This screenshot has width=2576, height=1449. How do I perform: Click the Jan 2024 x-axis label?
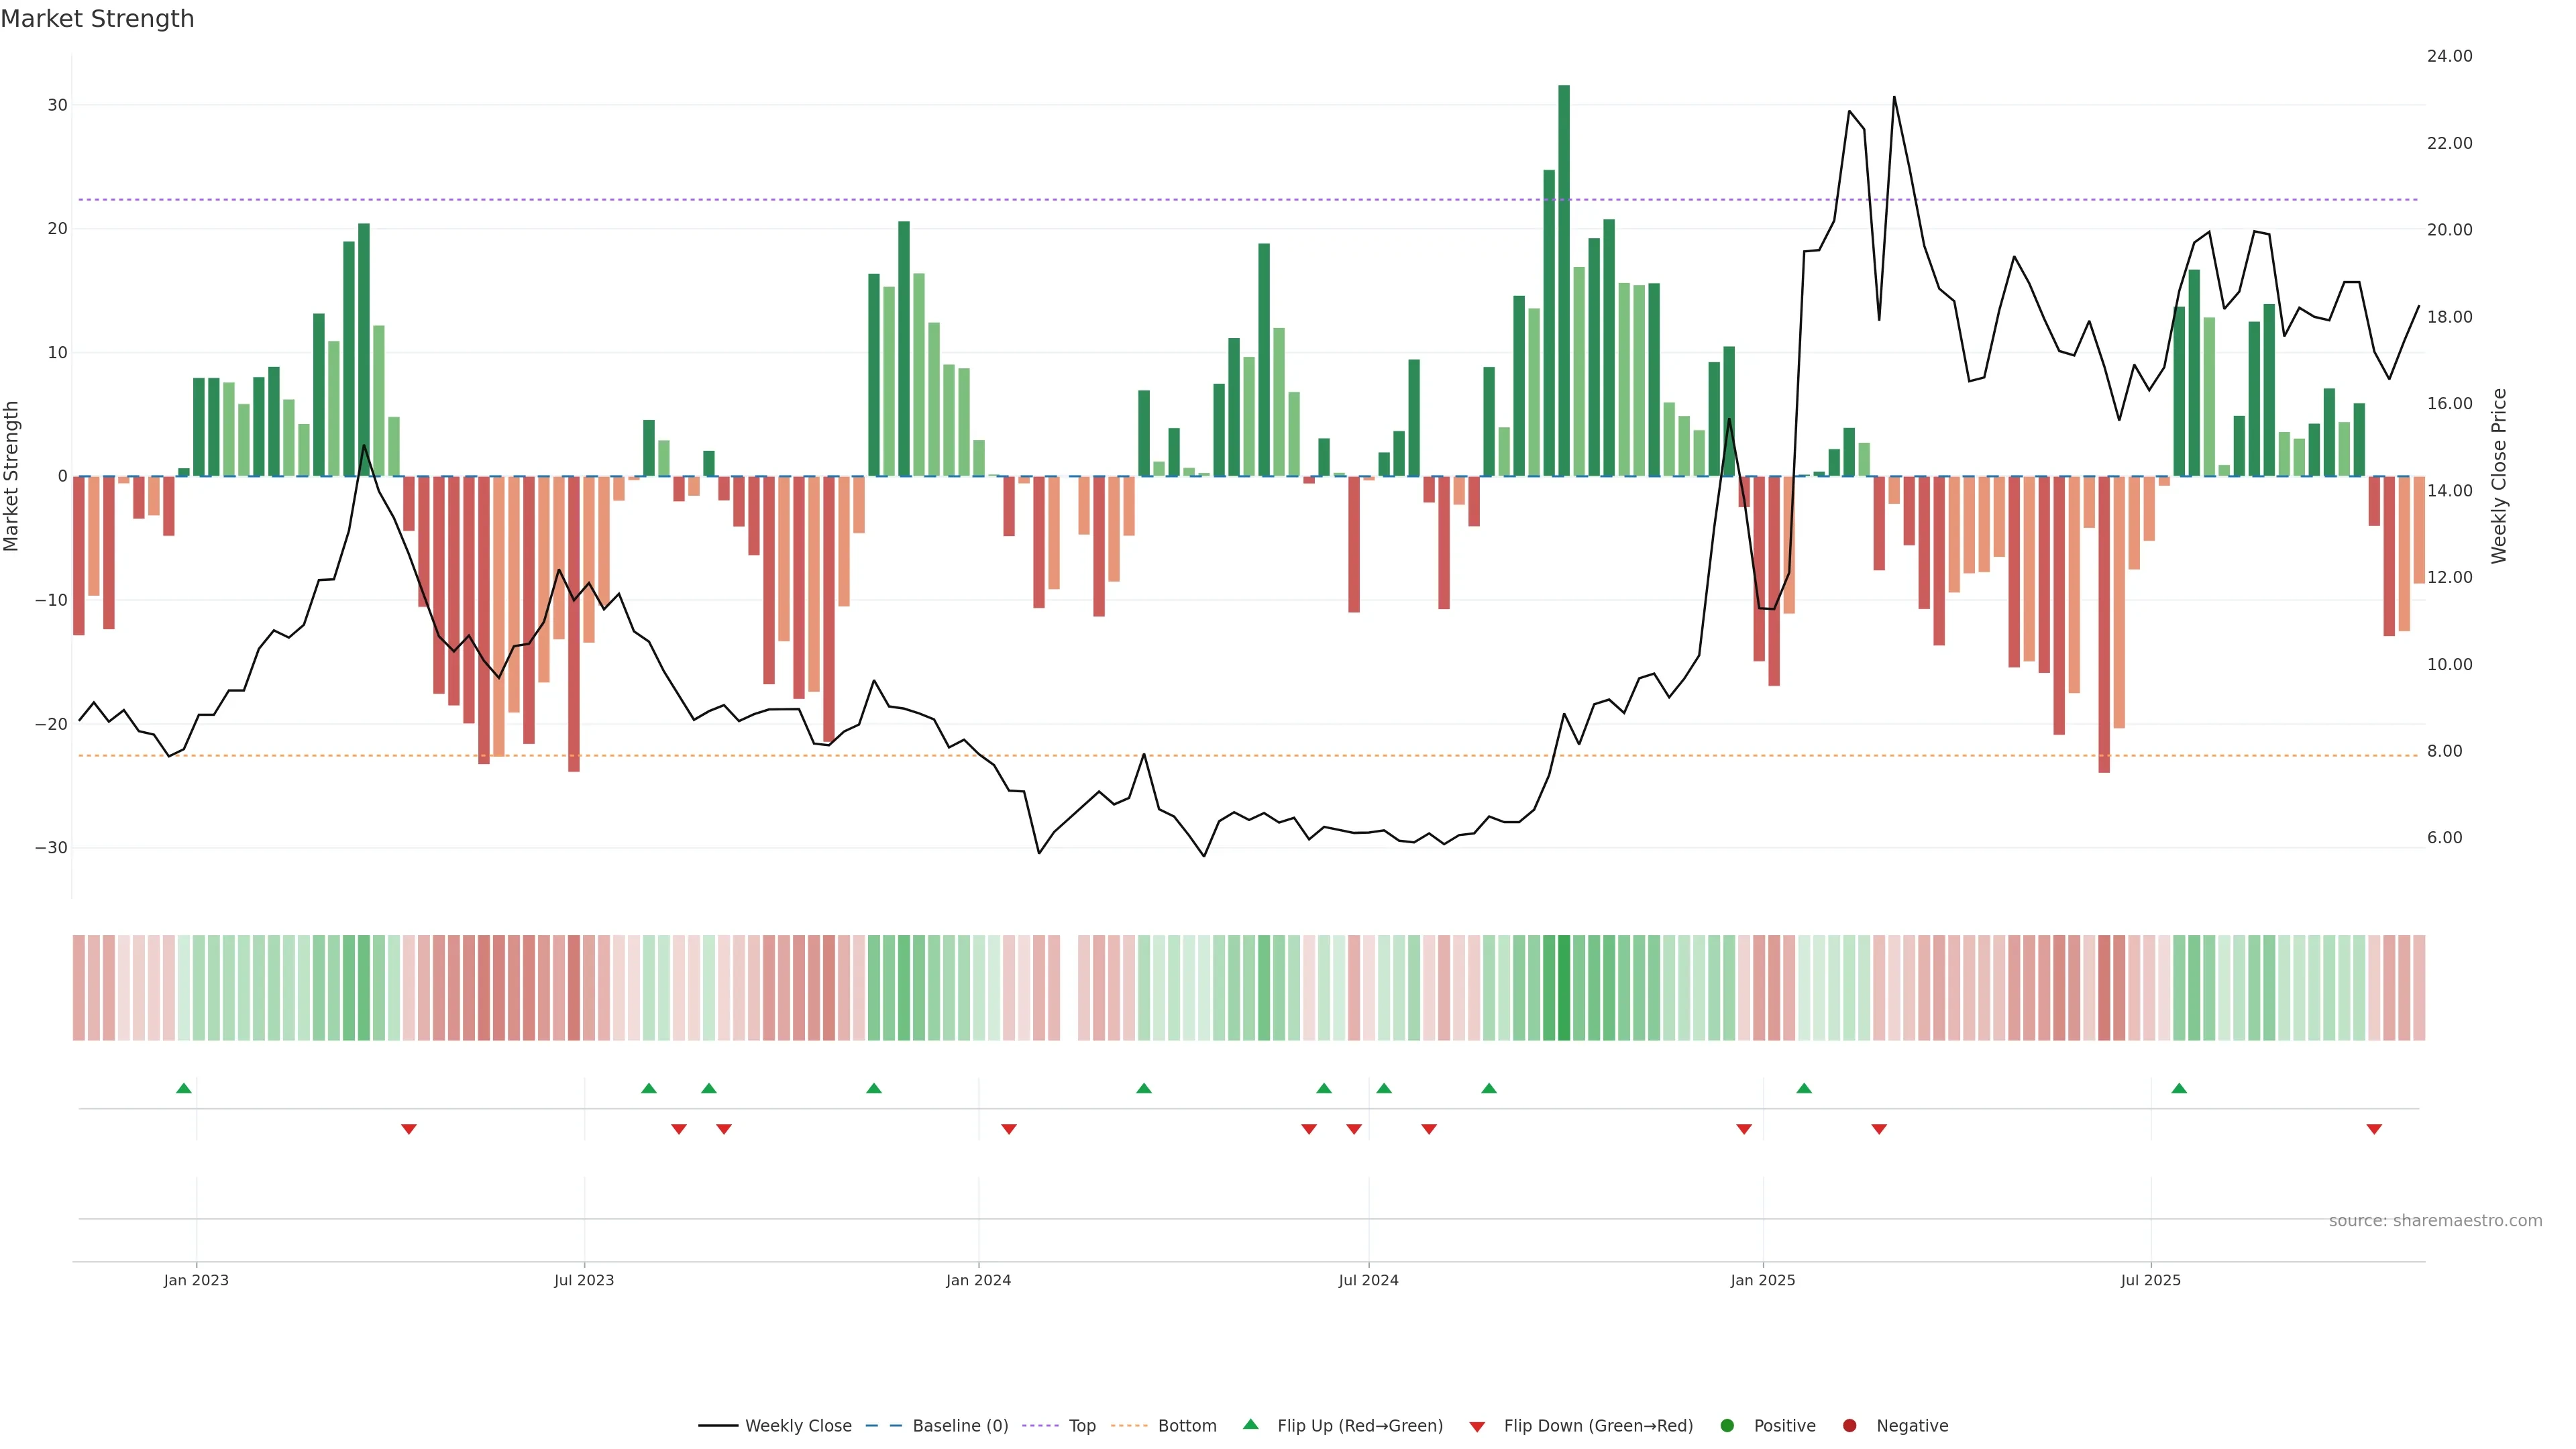click(978, 1280)
